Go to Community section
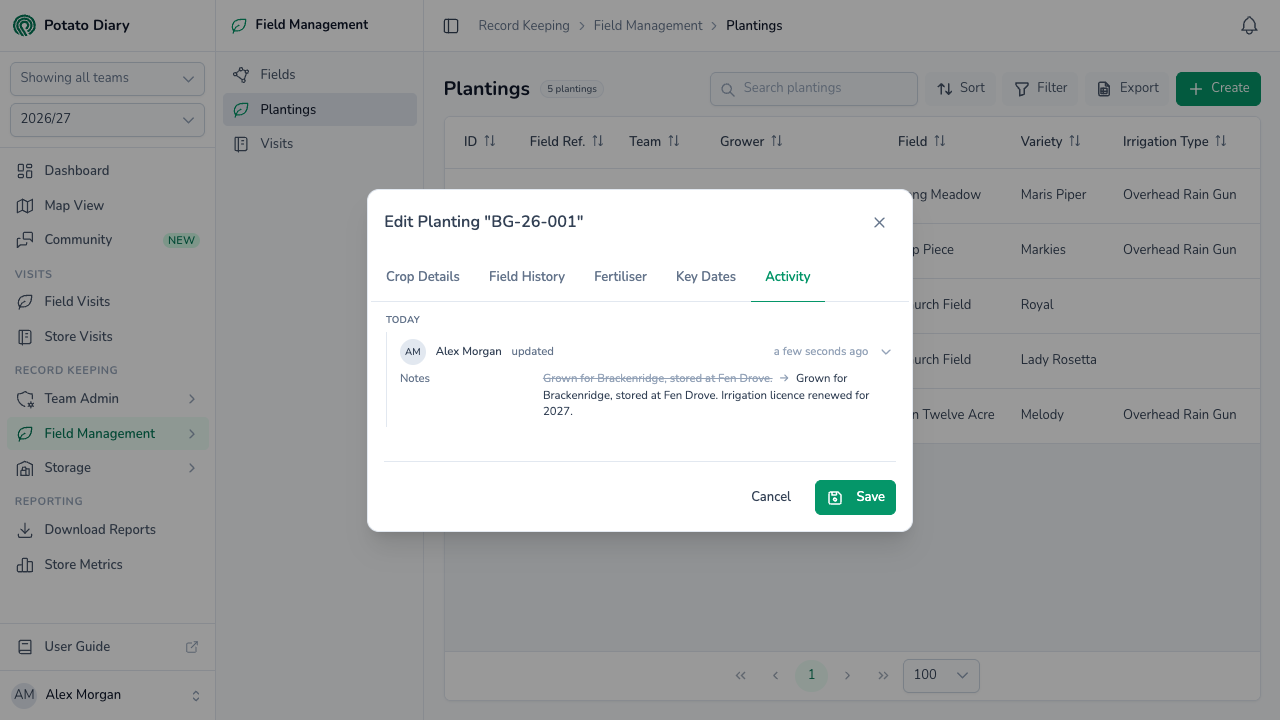Image resolution: width=1280 pixels, height=720 pixels. [x=108, y=240]
